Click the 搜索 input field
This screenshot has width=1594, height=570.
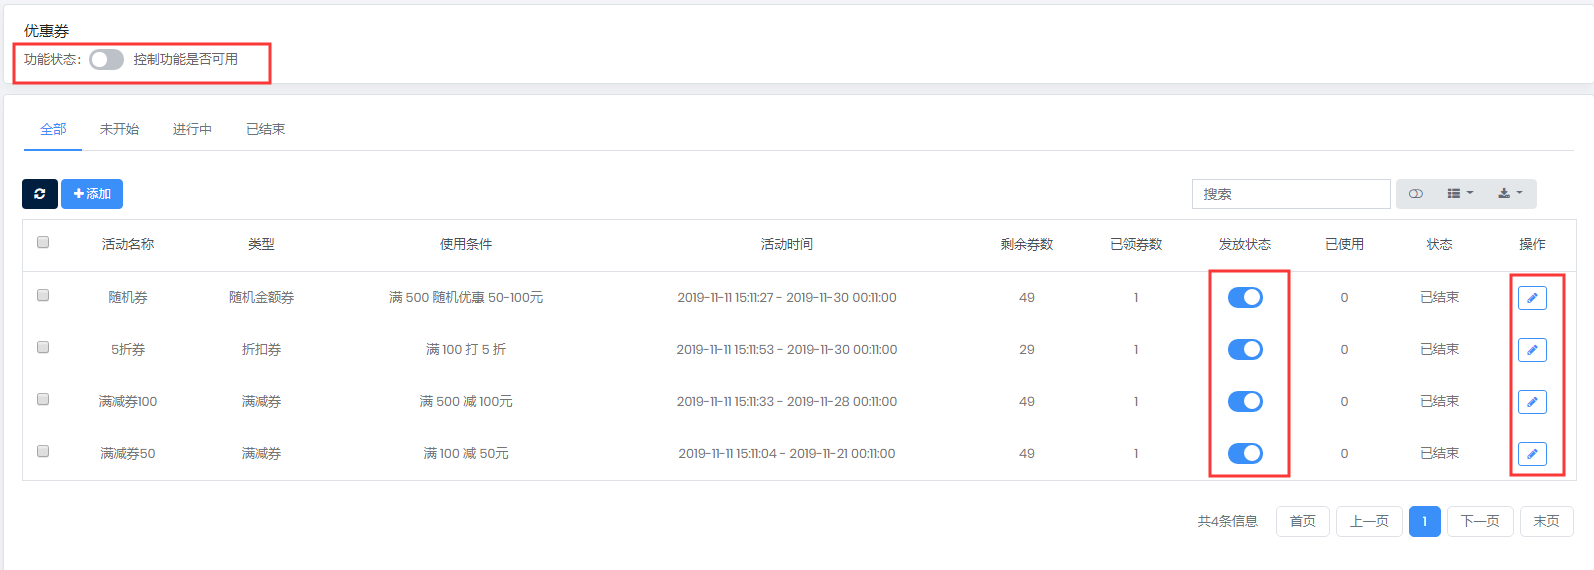click(x=1291, y=194)
